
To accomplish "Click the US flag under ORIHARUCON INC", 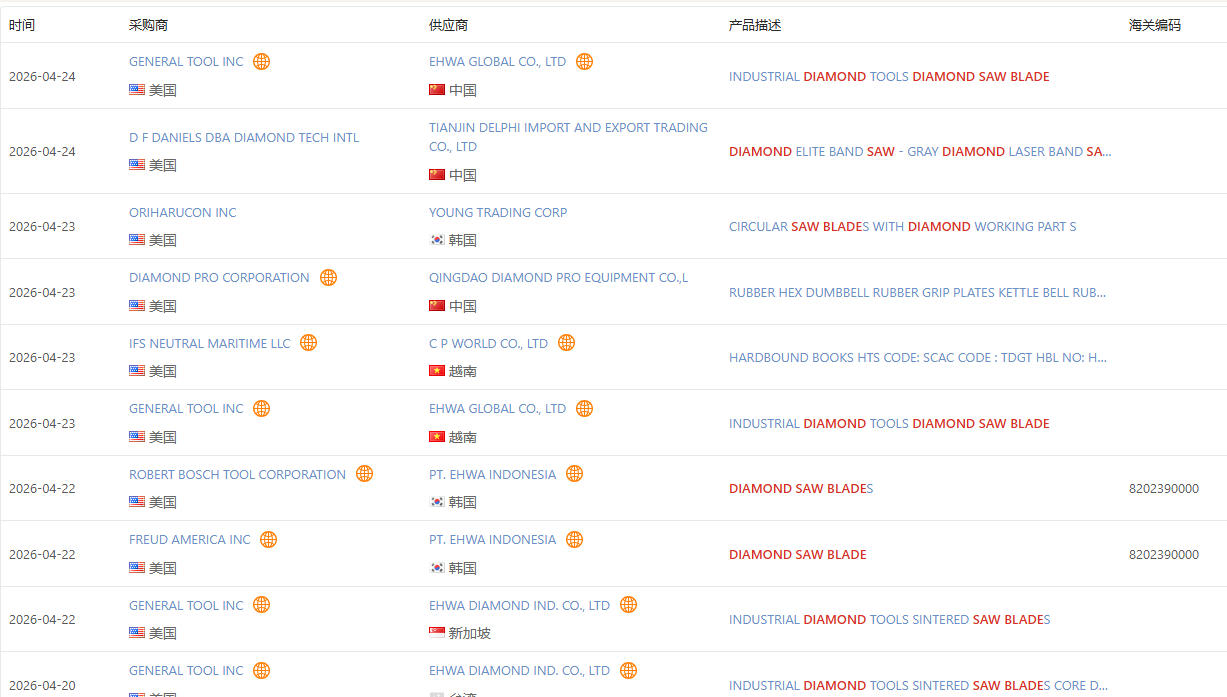I will pos(137,240).
